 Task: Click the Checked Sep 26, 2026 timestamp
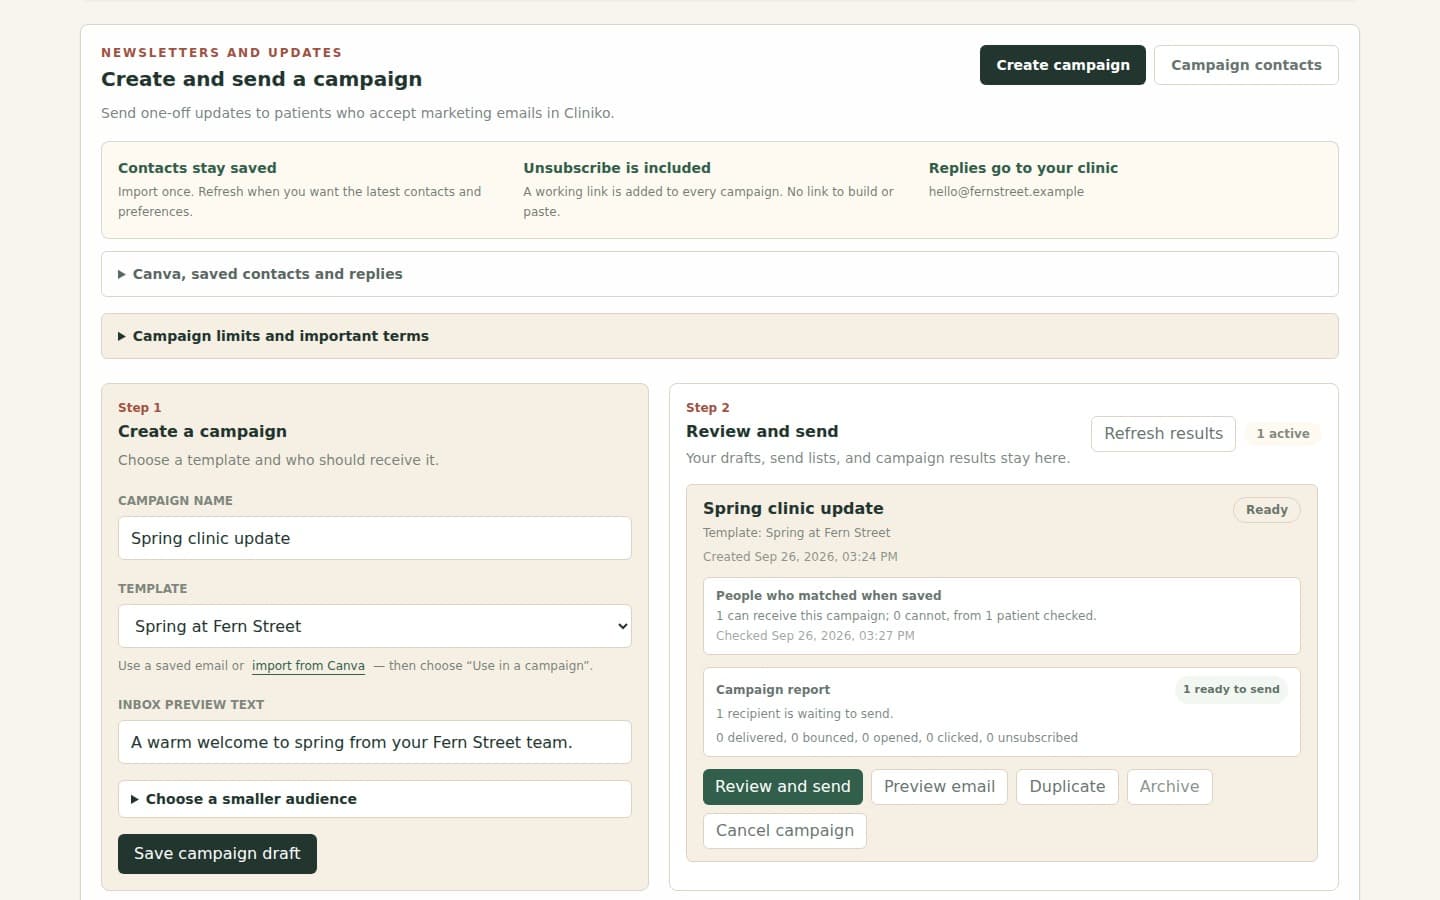click(815, 636)
